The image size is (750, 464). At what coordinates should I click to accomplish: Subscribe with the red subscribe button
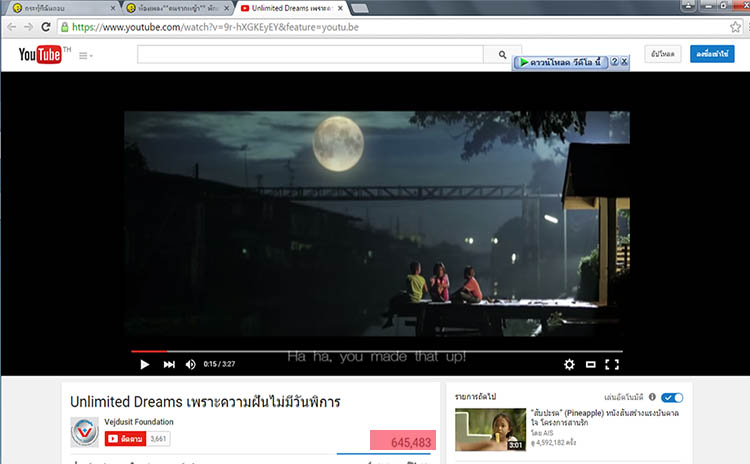(125, 439)
